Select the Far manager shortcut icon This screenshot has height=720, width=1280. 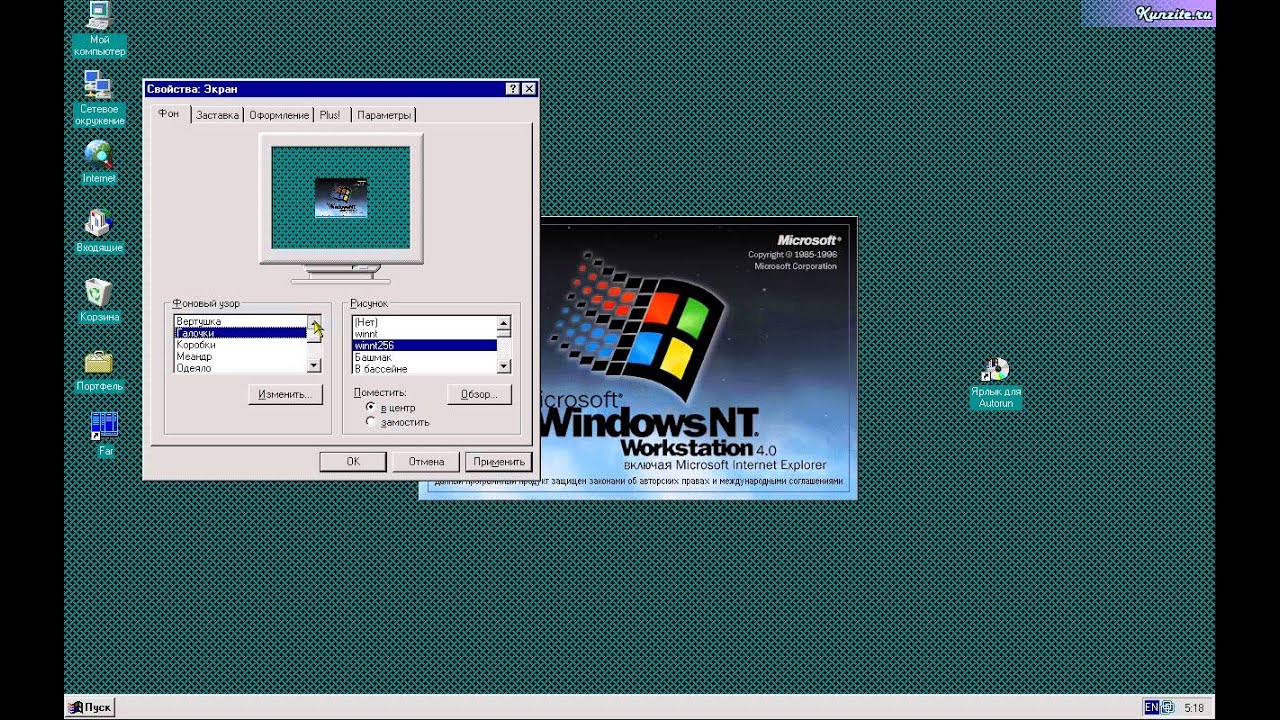coord(105,434)
